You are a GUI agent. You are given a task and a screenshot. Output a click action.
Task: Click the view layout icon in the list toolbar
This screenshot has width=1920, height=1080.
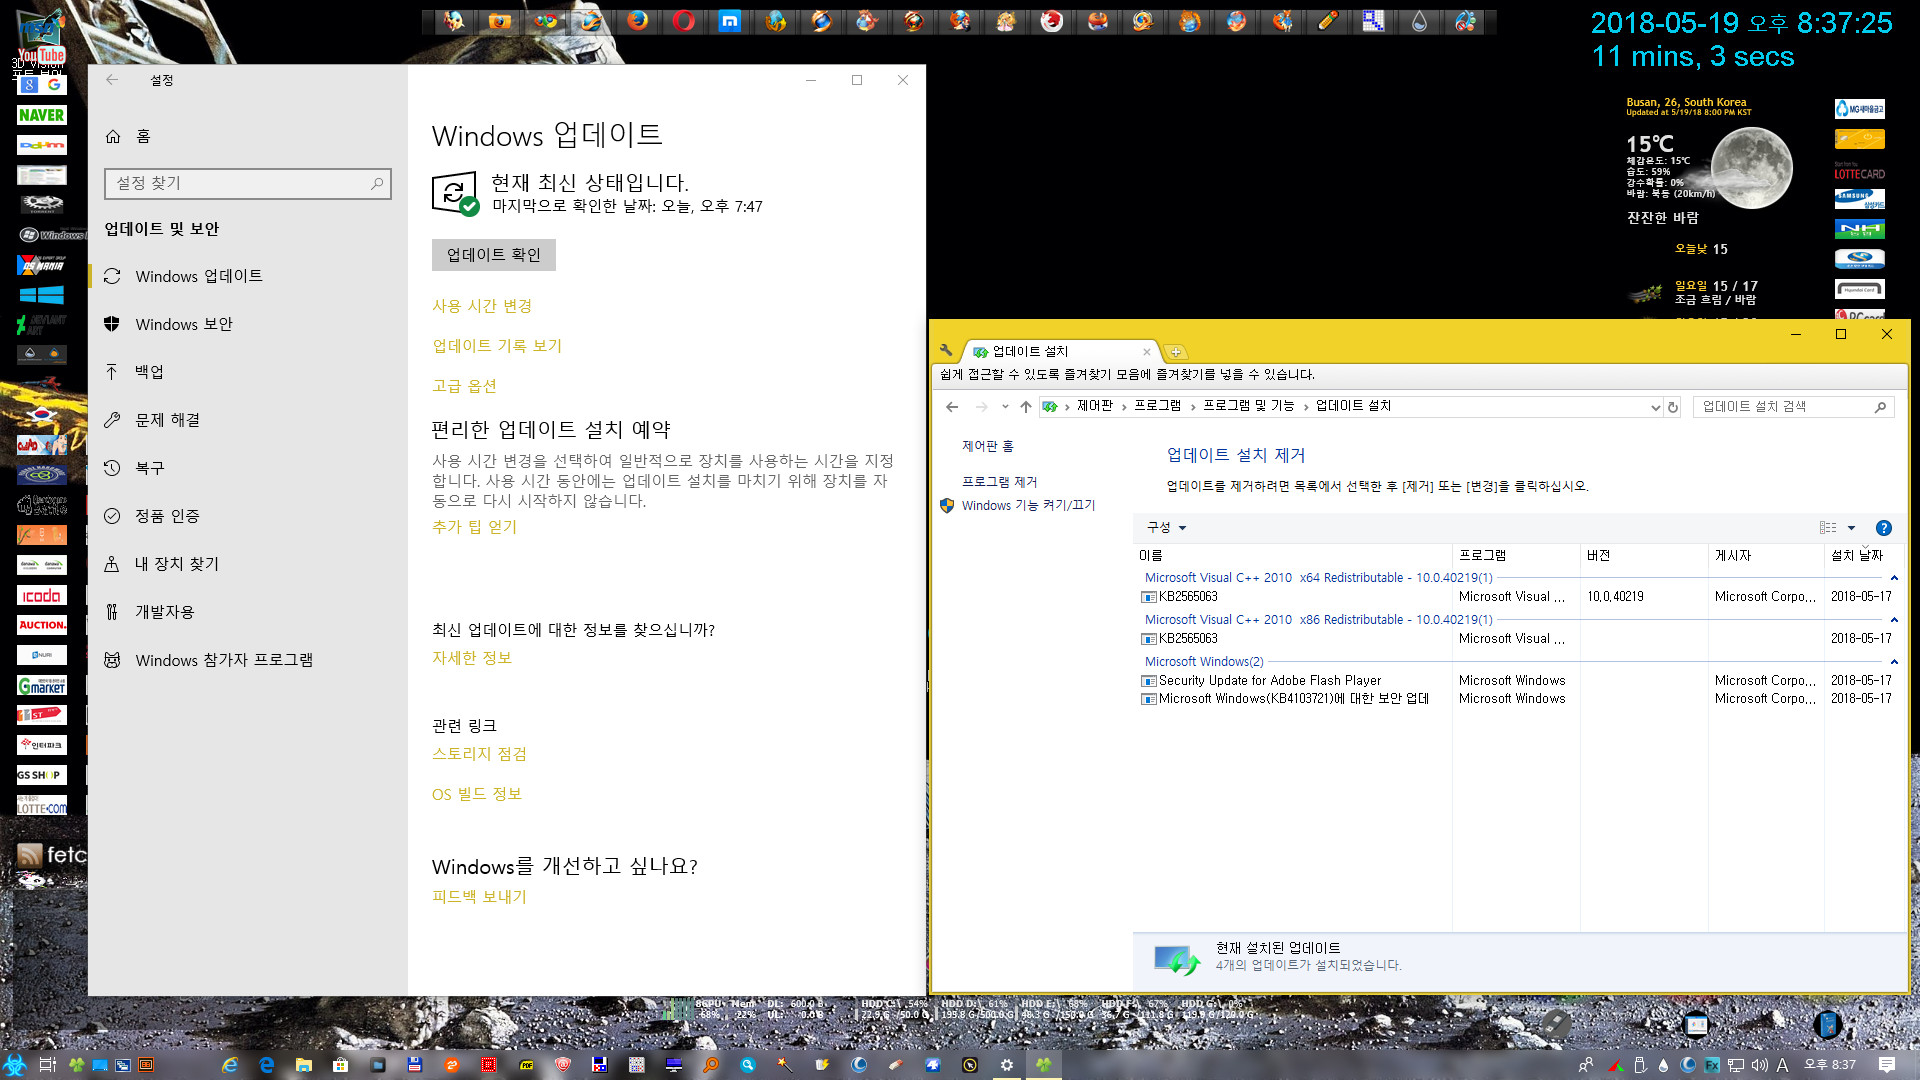pyautogui.click(x=1828, y=528)
